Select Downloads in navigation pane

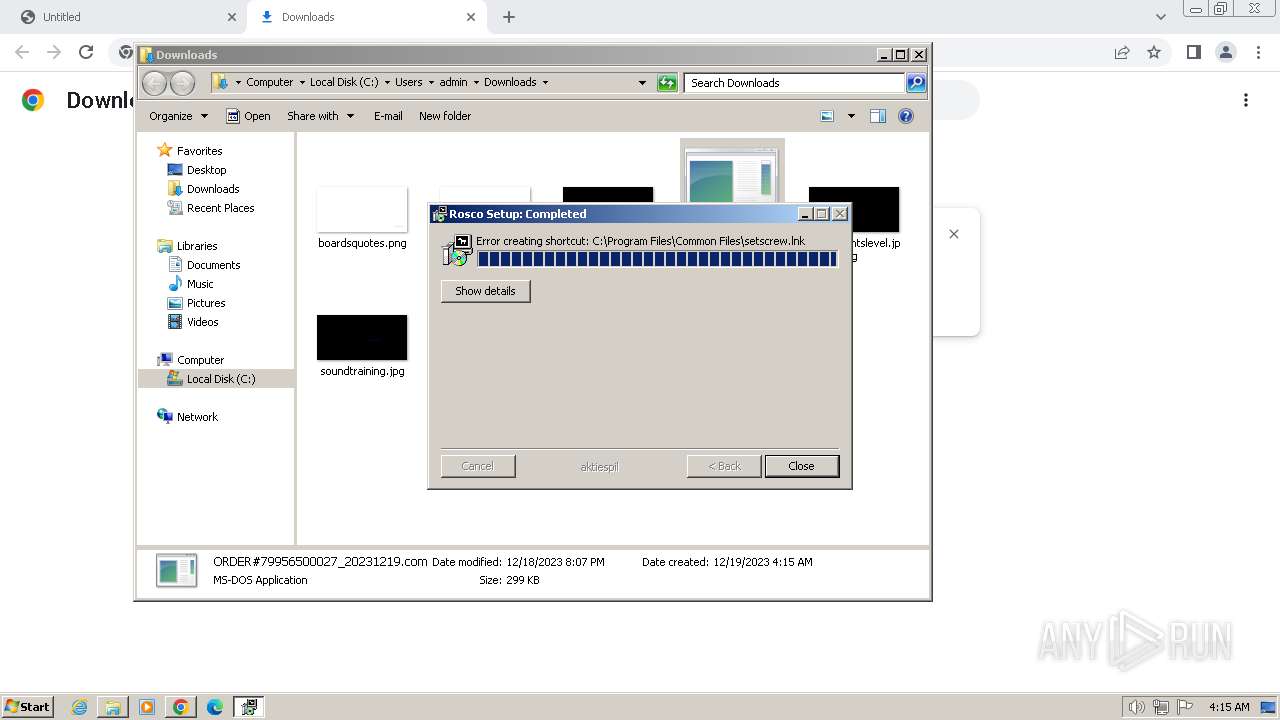pos(213,189)
